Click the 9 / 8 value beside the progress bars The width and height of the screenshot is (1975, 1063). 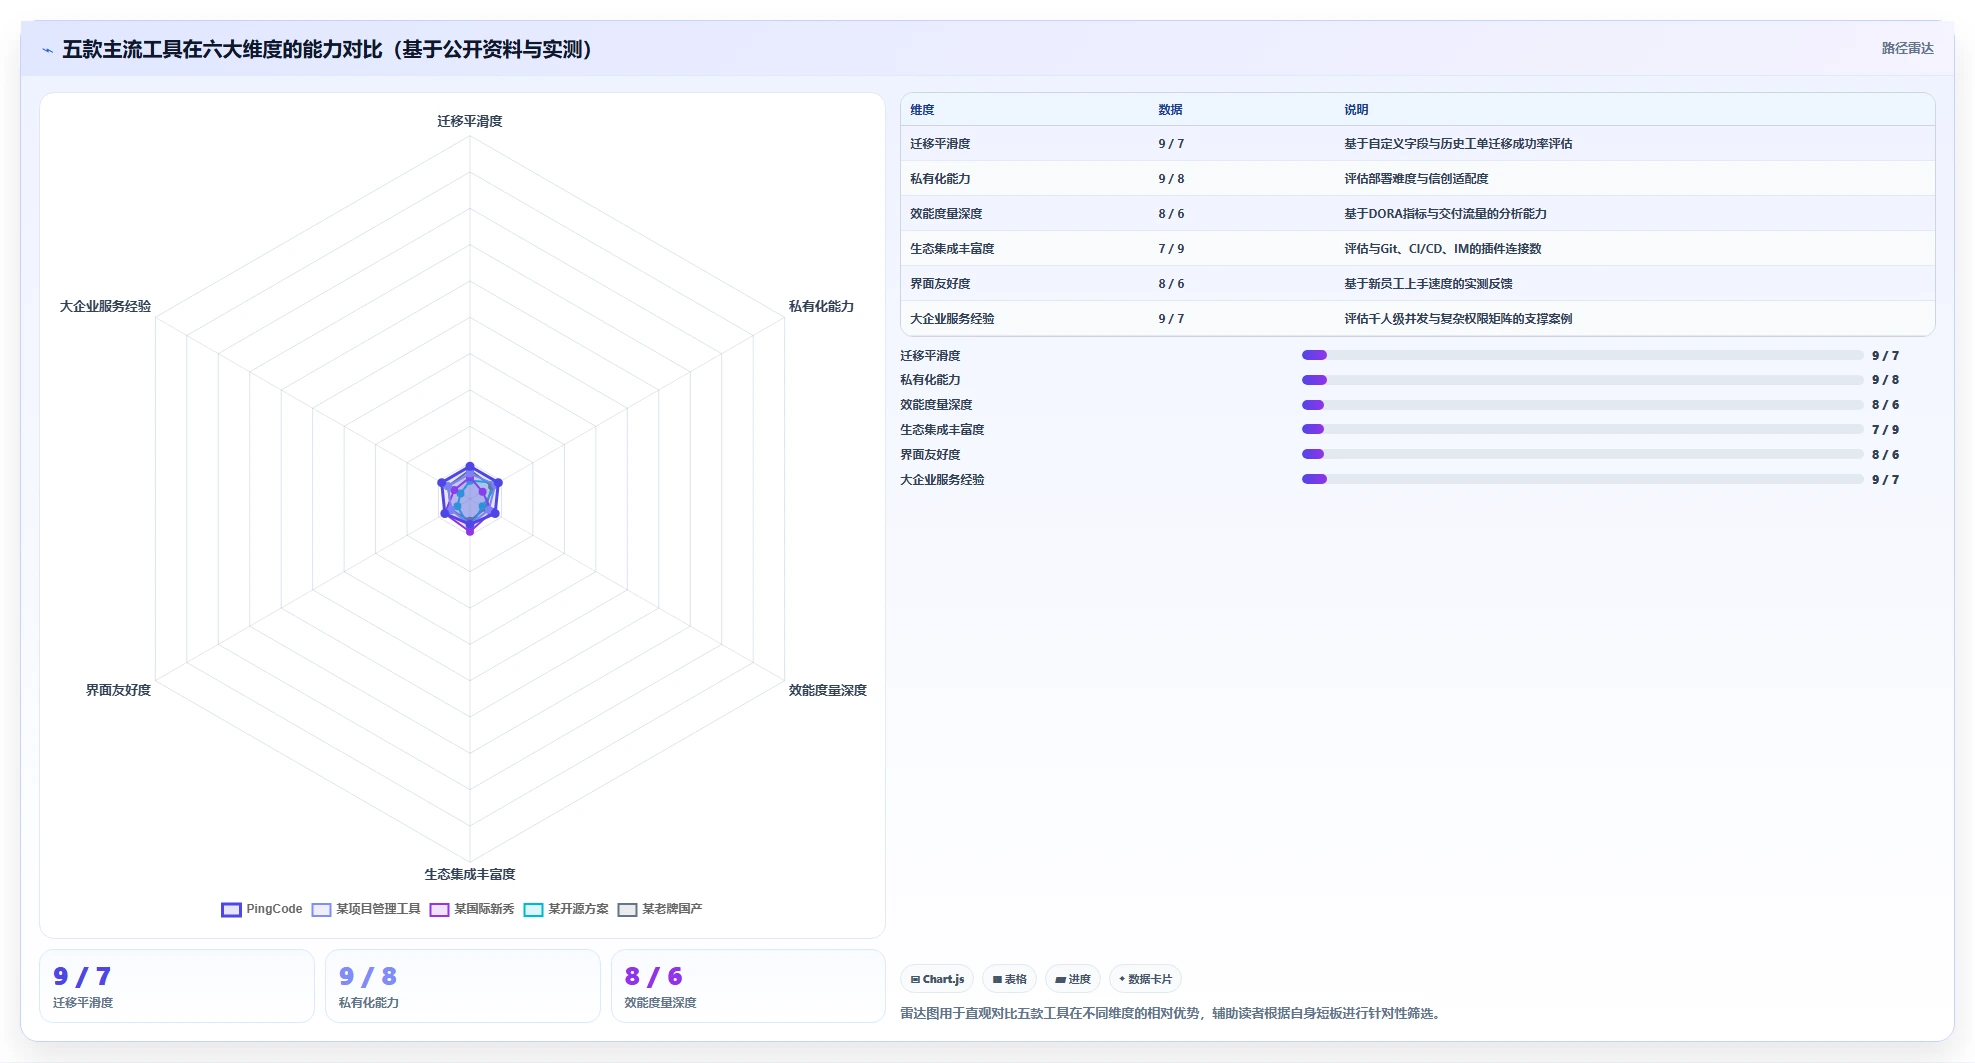click(x=1885, y=380)
